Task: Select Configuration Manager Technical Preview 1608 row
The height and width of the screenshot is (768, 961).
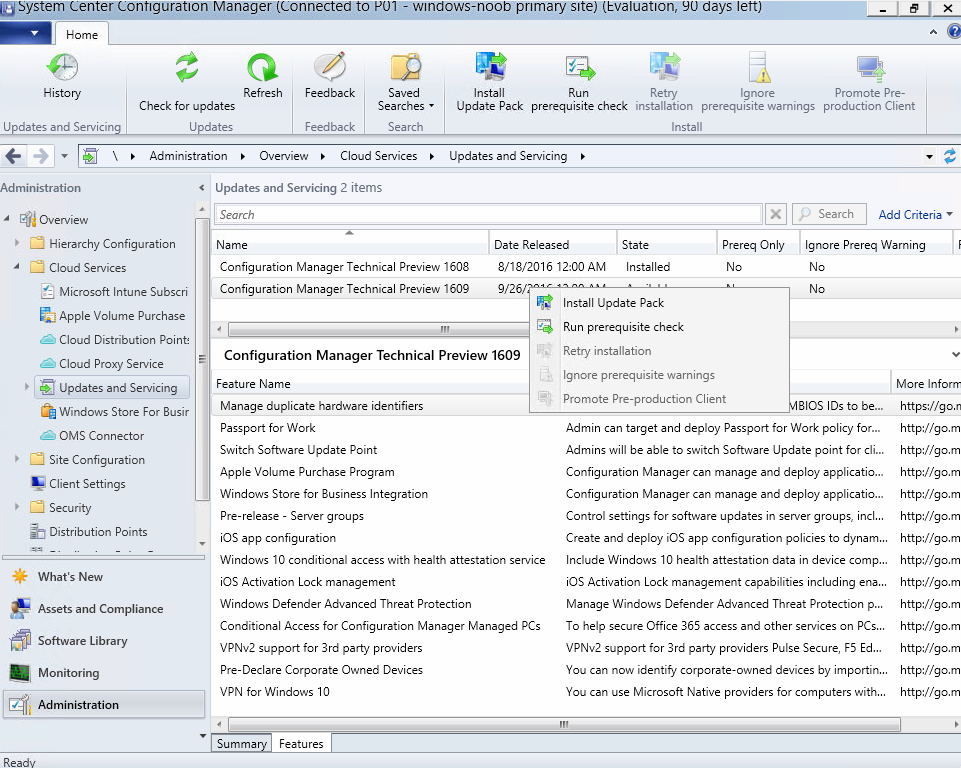Action: (x=586, y=267)
